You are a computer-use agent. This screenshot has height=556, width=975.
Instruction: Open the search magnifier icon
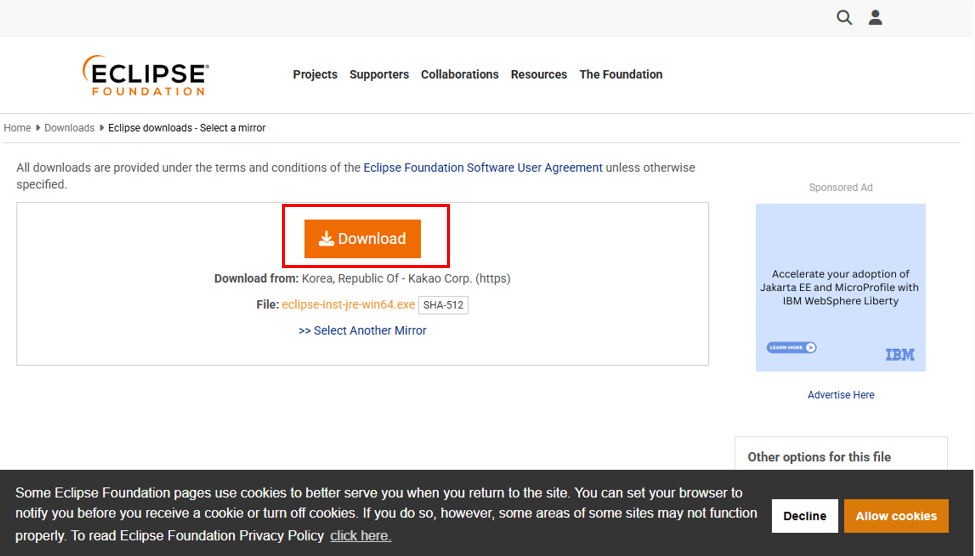tap(844, 17)
